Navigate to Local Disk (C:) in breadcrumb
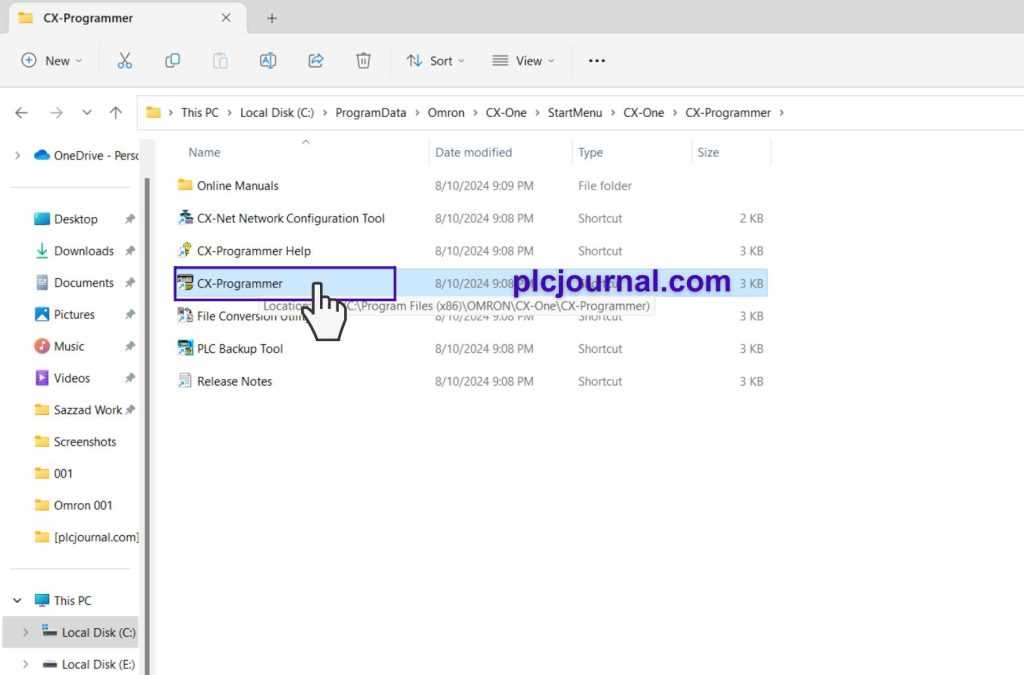 [x=277, y=113]
